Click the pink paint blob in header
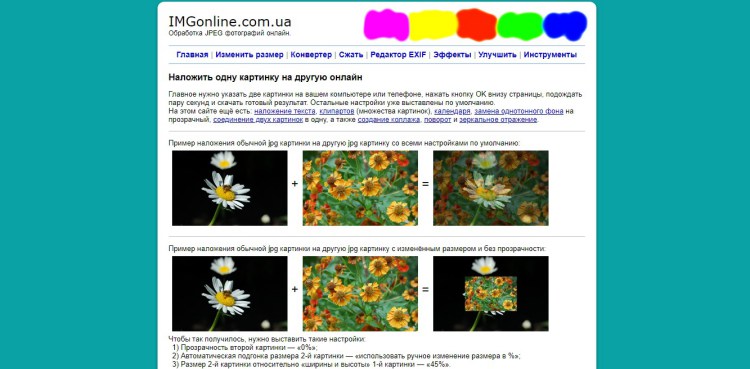 386,25
